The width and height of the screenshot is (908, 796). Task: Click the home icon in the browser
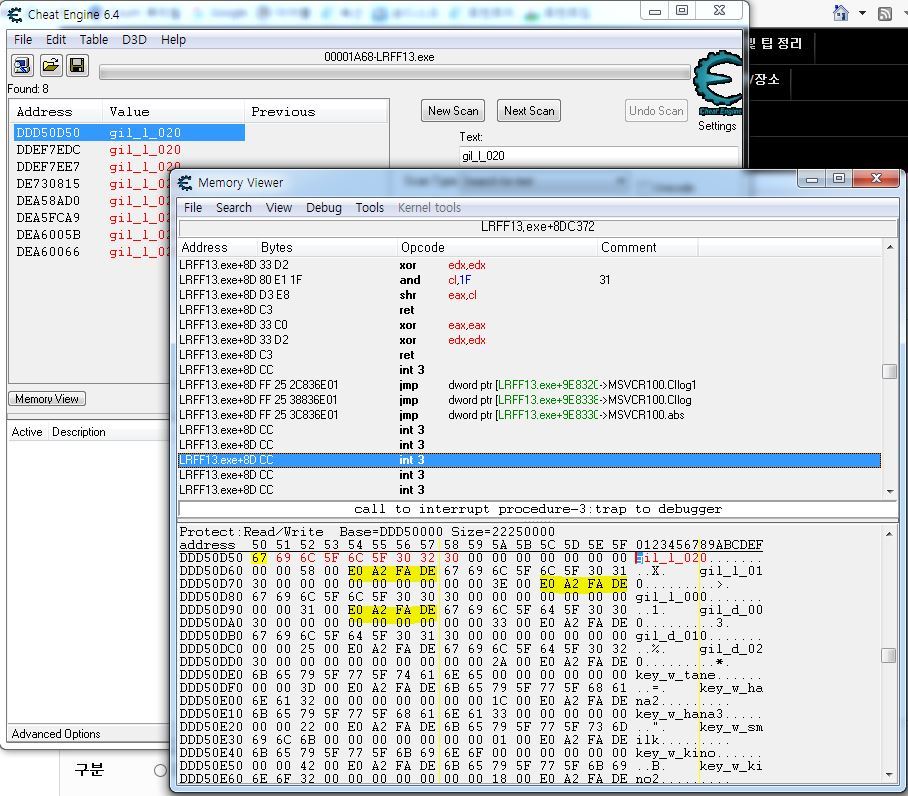[841, 13]
